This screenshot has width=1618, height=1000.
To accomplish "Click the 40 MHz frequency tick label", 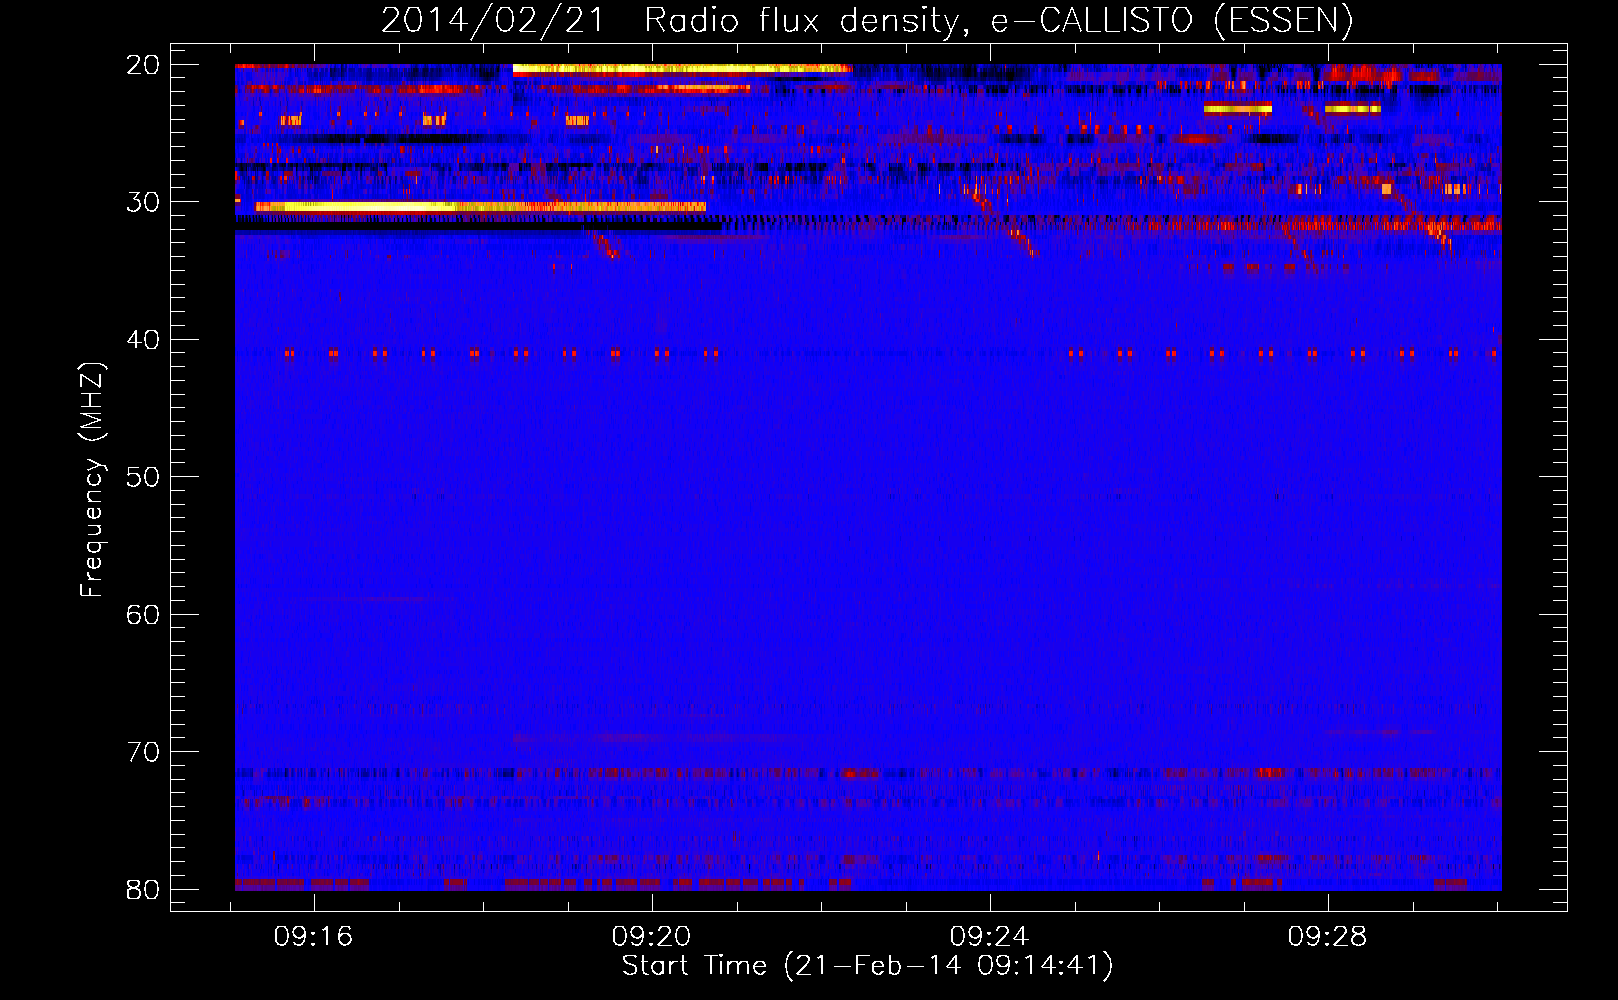I will pos(142,340).
